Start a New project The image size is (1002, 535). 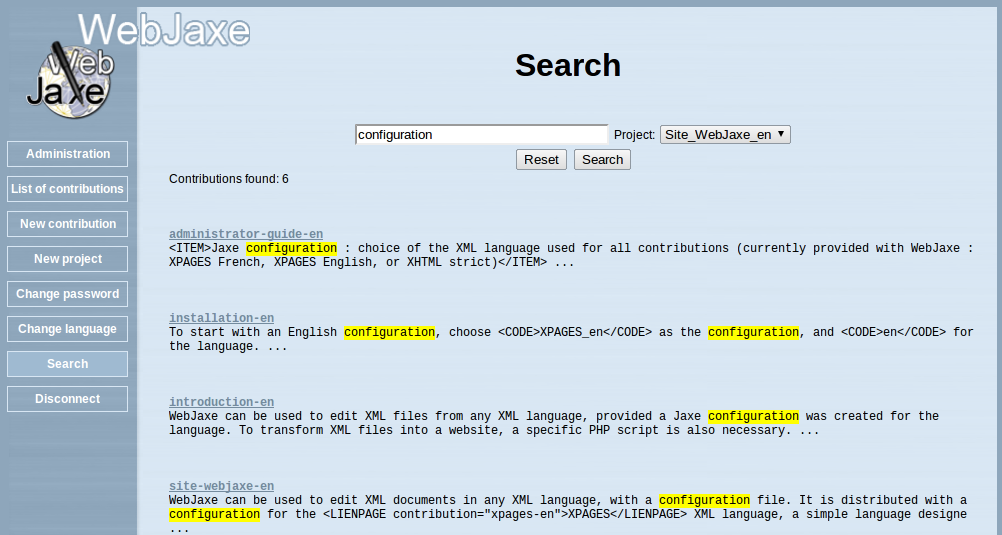click(68, 259)
